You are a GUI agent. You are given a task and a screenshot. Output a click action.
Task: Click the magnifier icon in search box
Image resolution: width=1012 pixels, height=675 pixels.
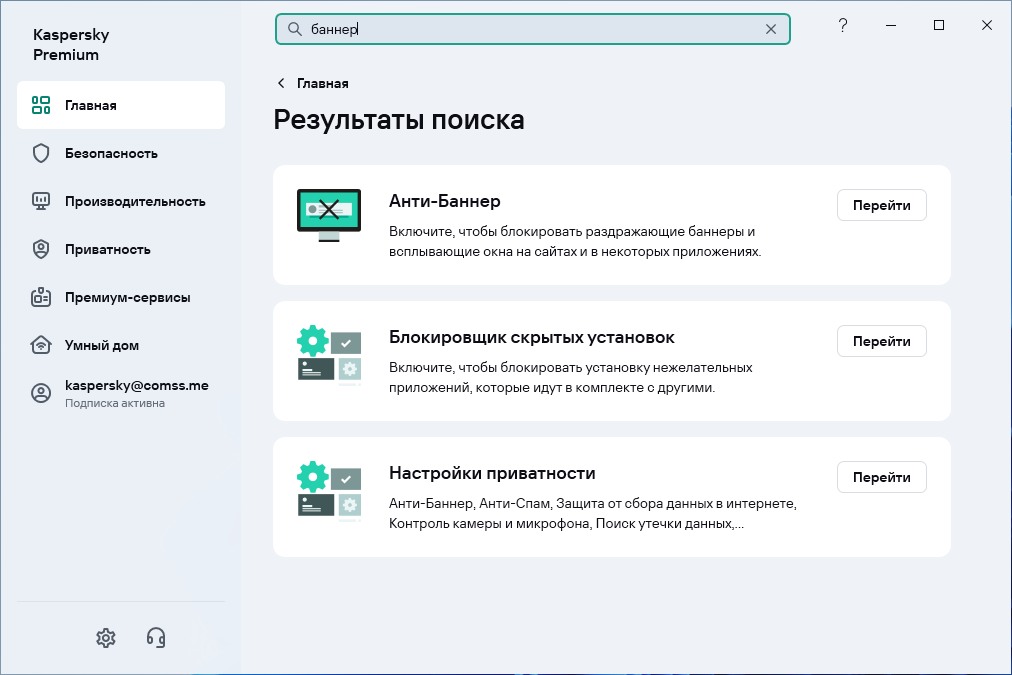[x=294, y=29]
